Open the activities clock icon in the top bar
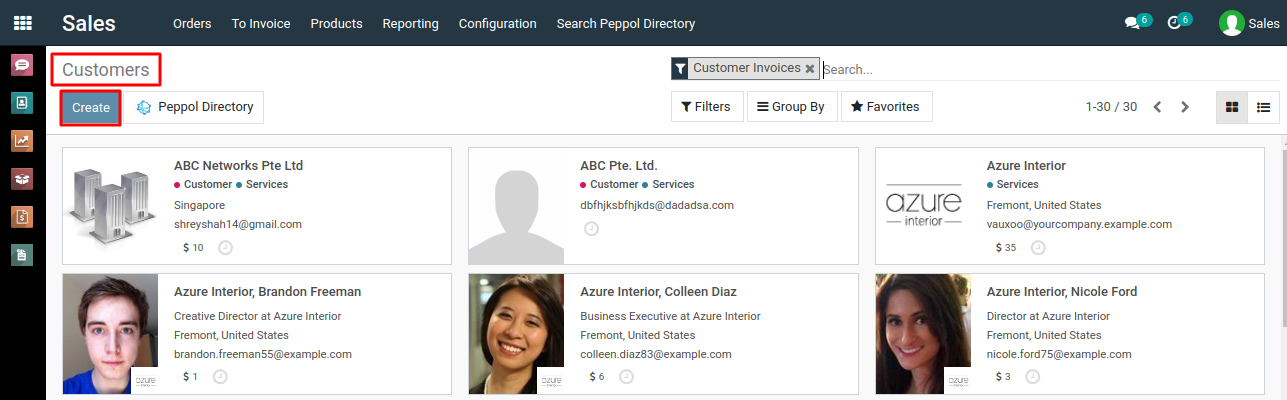The image size is (1287, 400). pyautogui.click(x=1174, y=23)
